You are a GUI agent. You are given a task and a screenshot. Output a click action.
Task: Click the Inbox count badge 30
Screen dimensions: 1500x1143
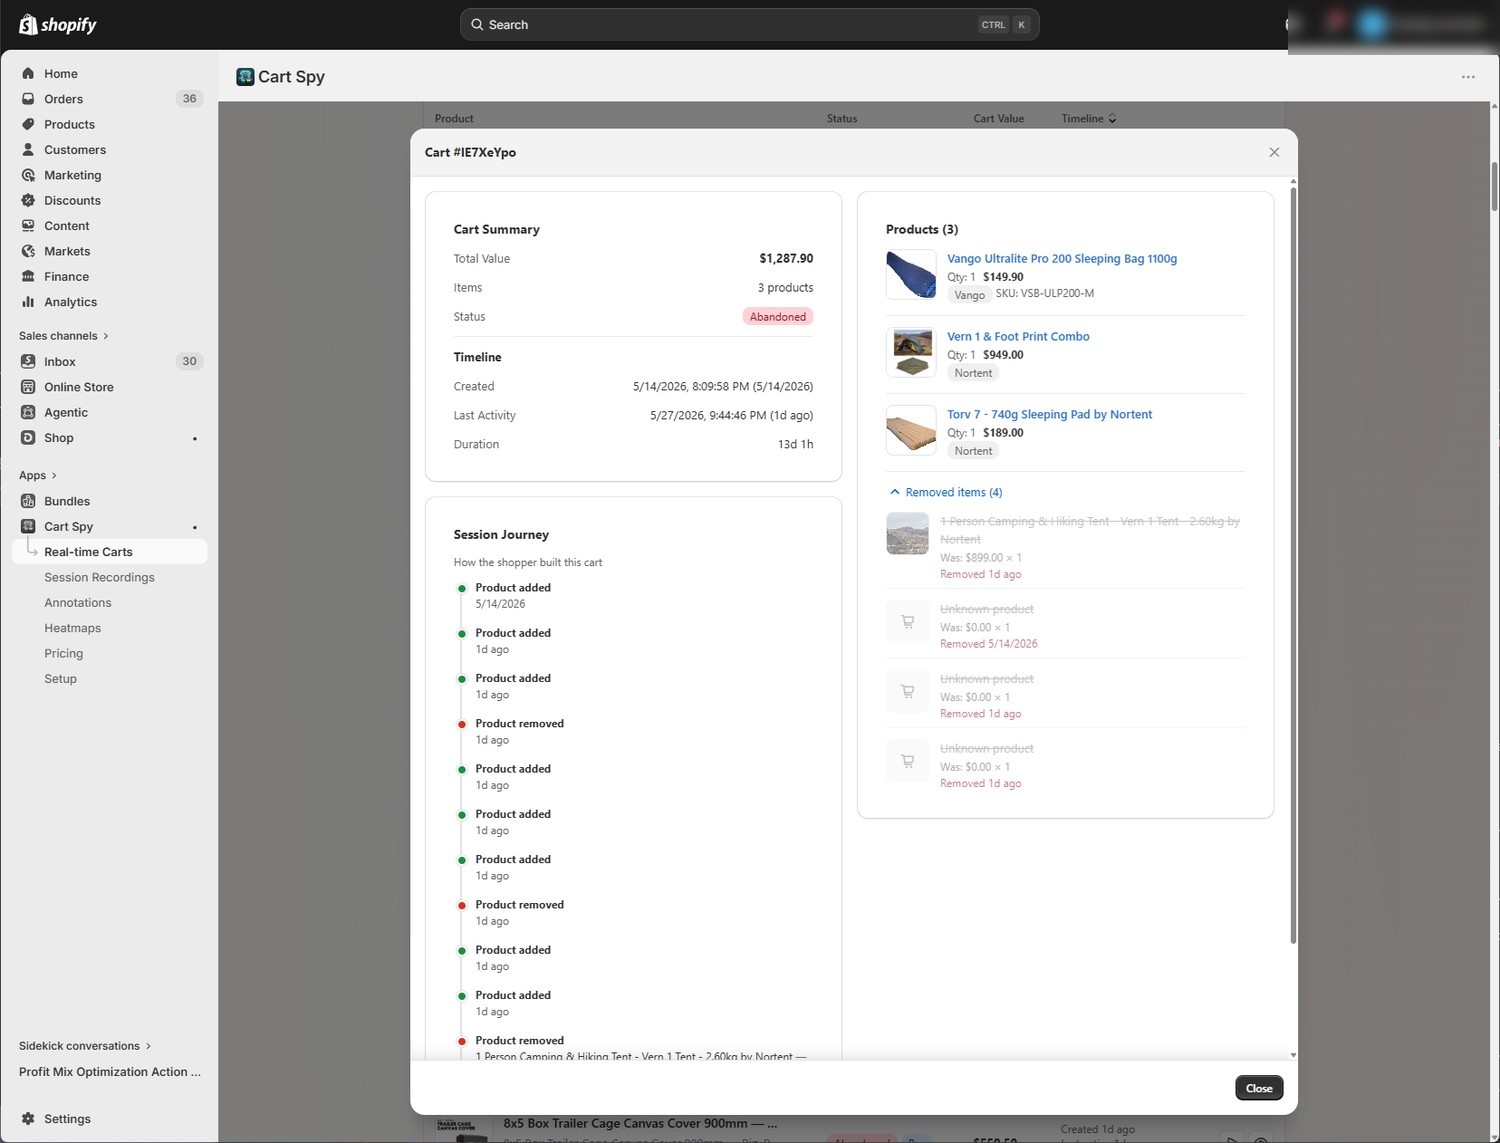[189, 361]
